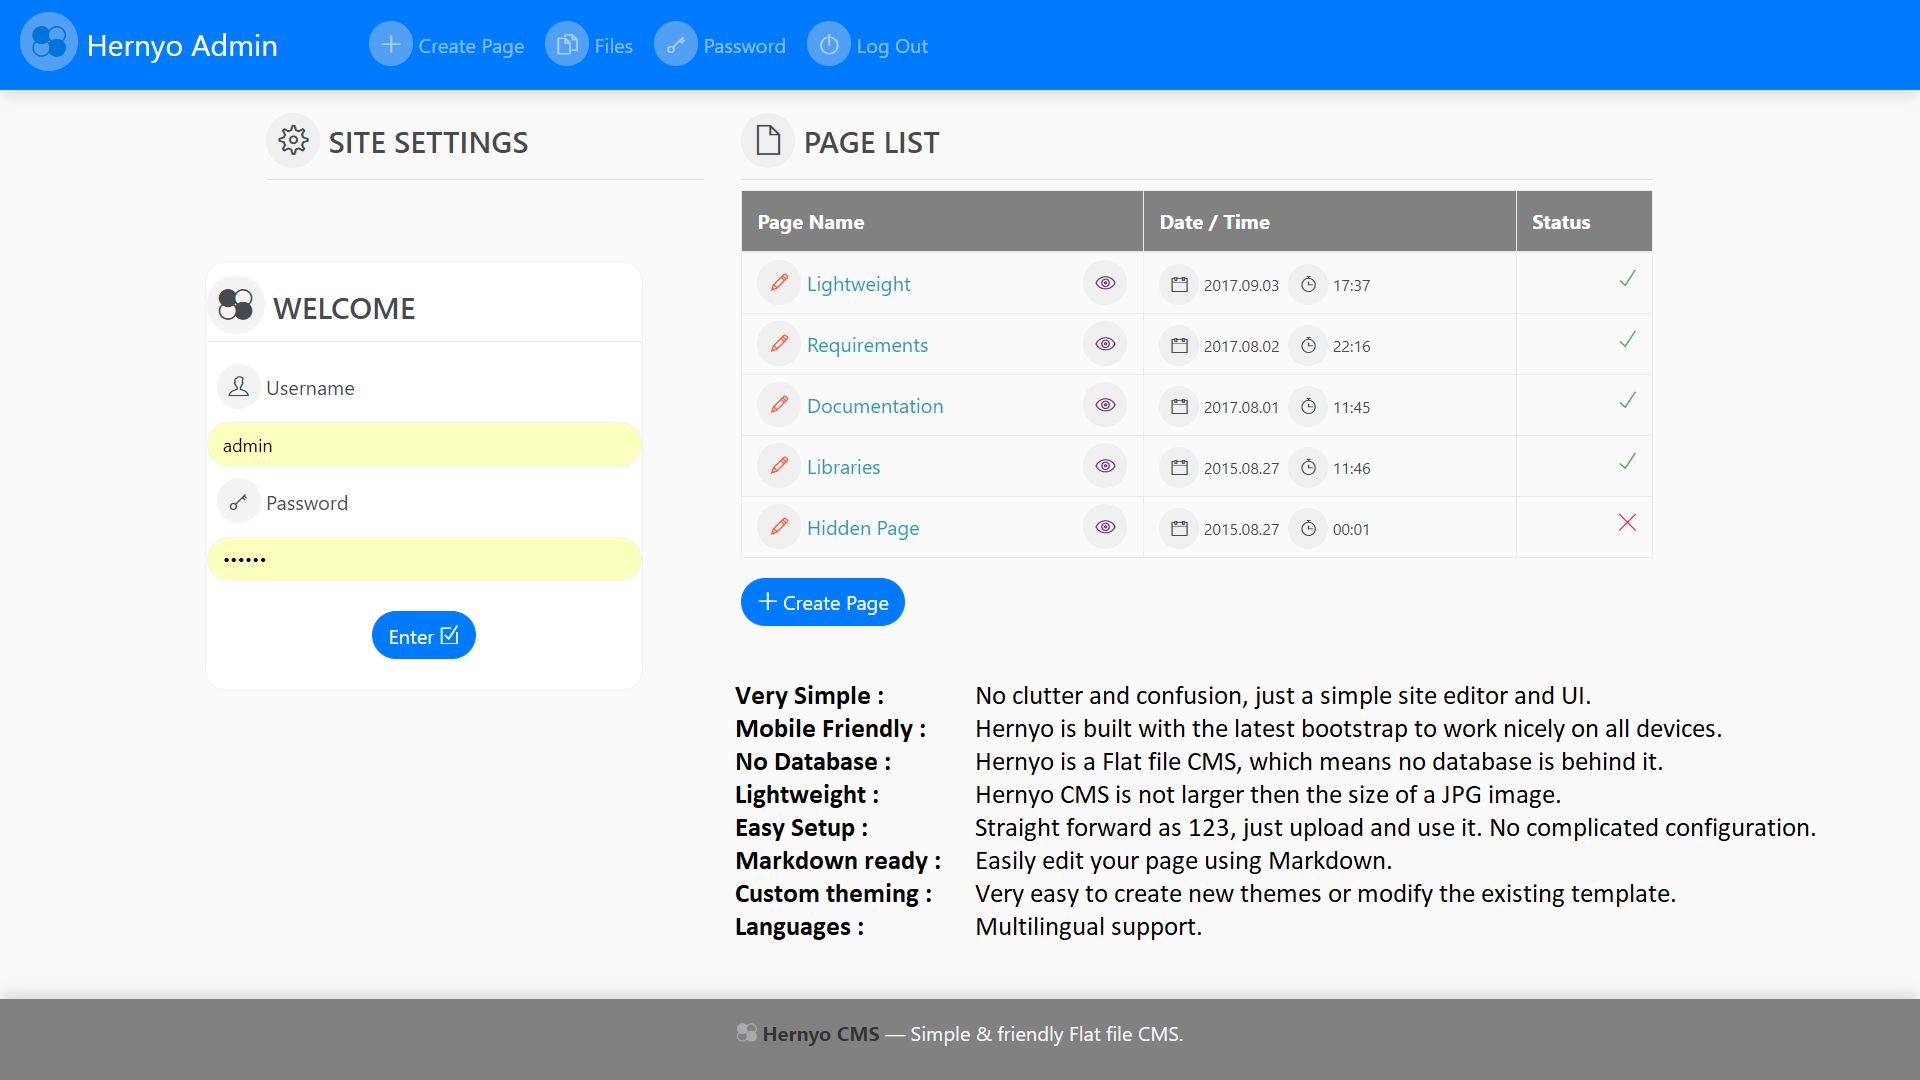Click the edit pencil icon for Lightweight
This screenshot has width=1920, height=1080.
point(779,283)
